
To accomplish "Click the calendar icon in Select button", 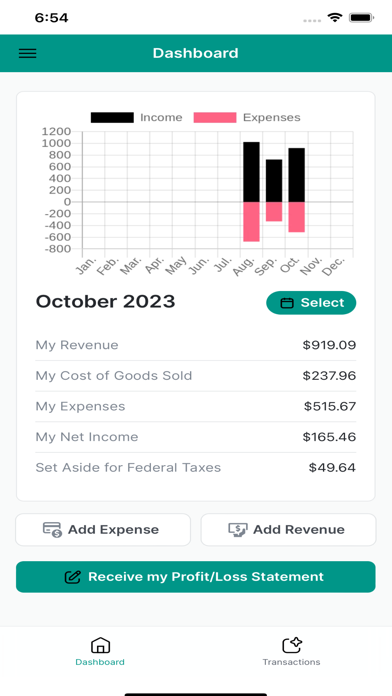I will (x=287, y=303).
